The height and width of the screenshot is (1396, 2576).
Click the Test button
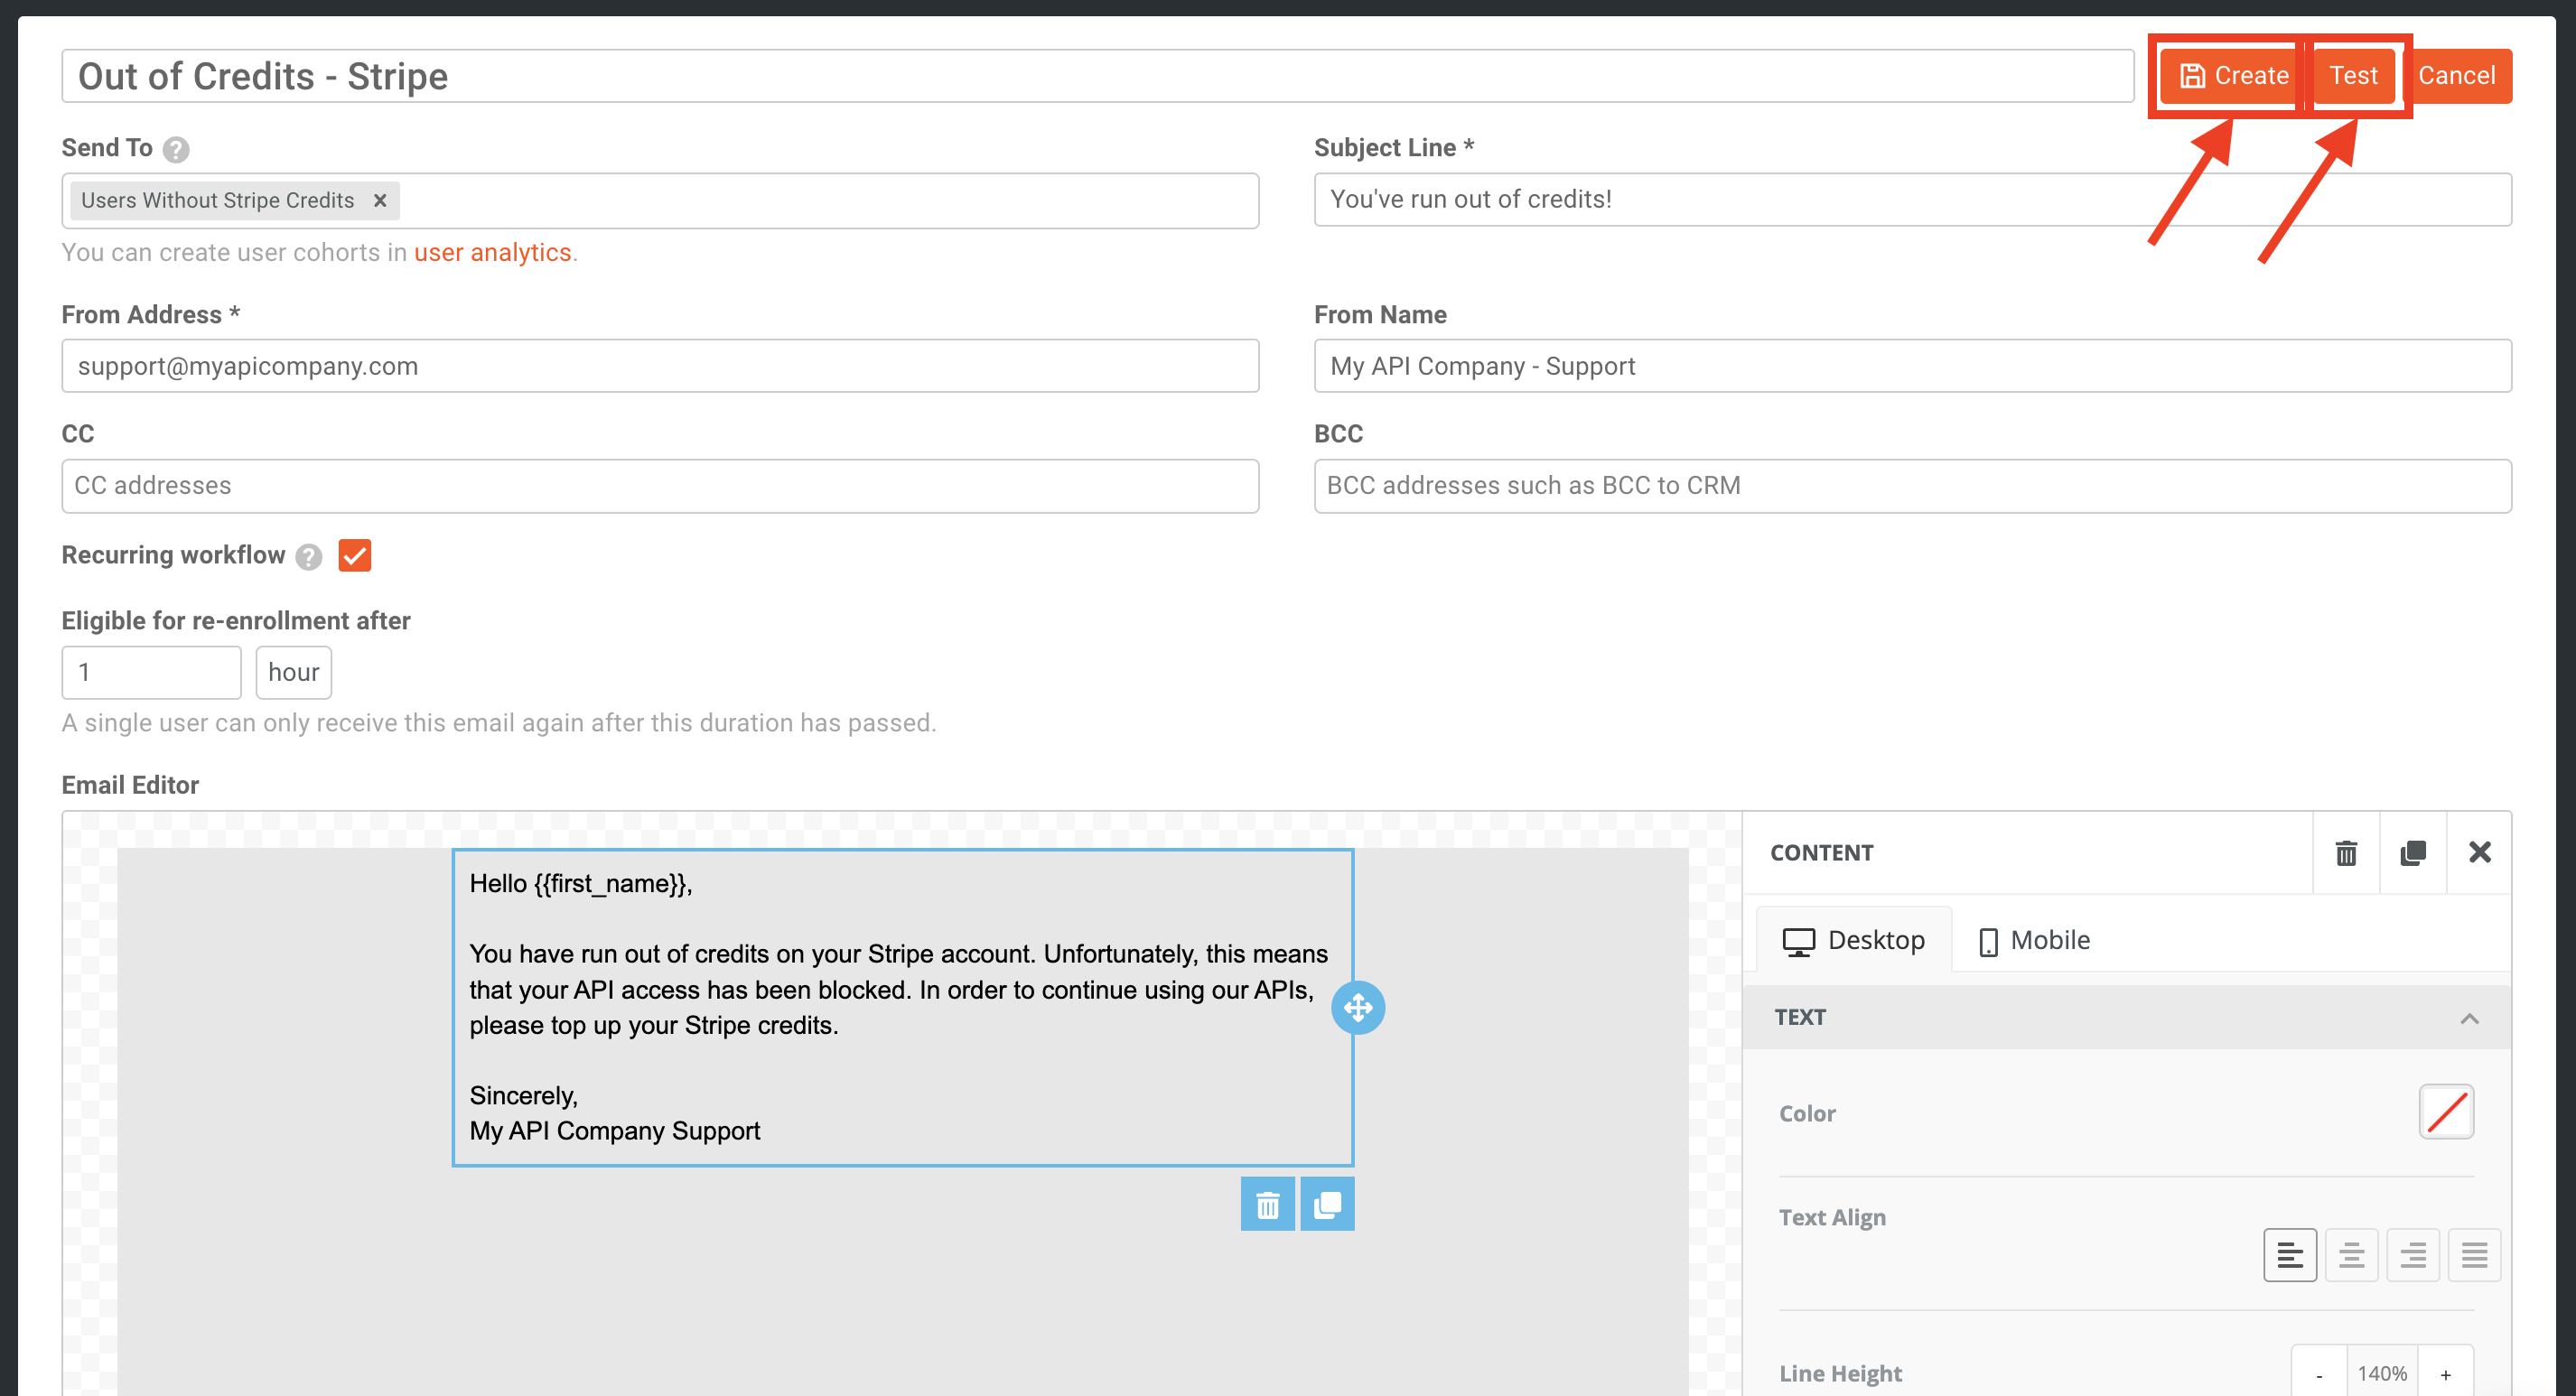tap(2352, 76)
